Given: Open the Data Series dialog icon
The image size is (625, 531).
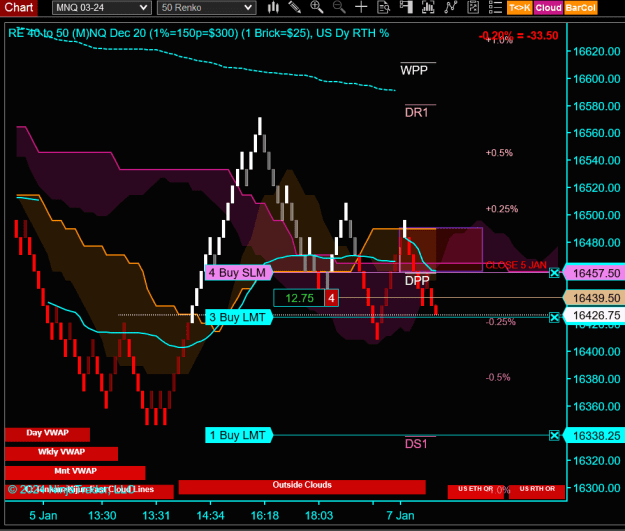Looking at the screenshot, I should click(428, 7).
